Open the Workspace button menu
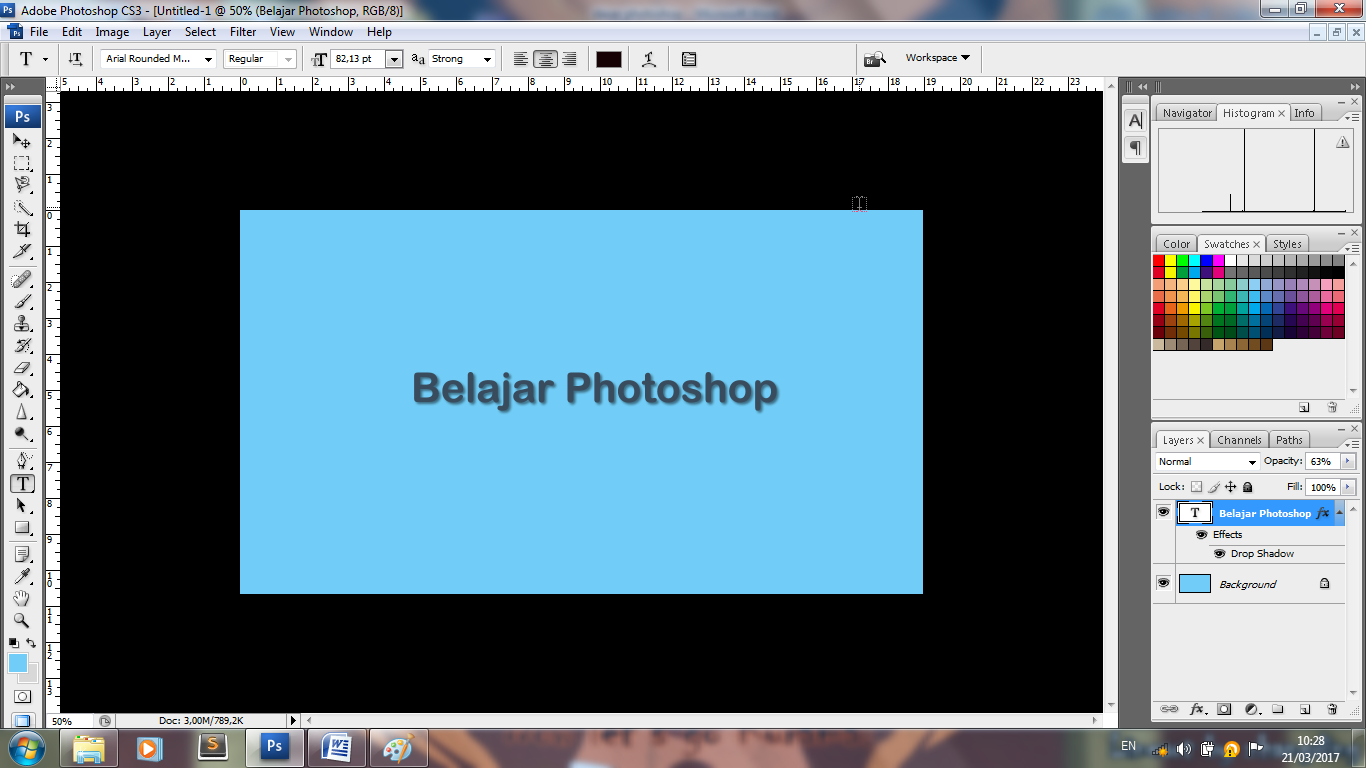 click(937, 58)
